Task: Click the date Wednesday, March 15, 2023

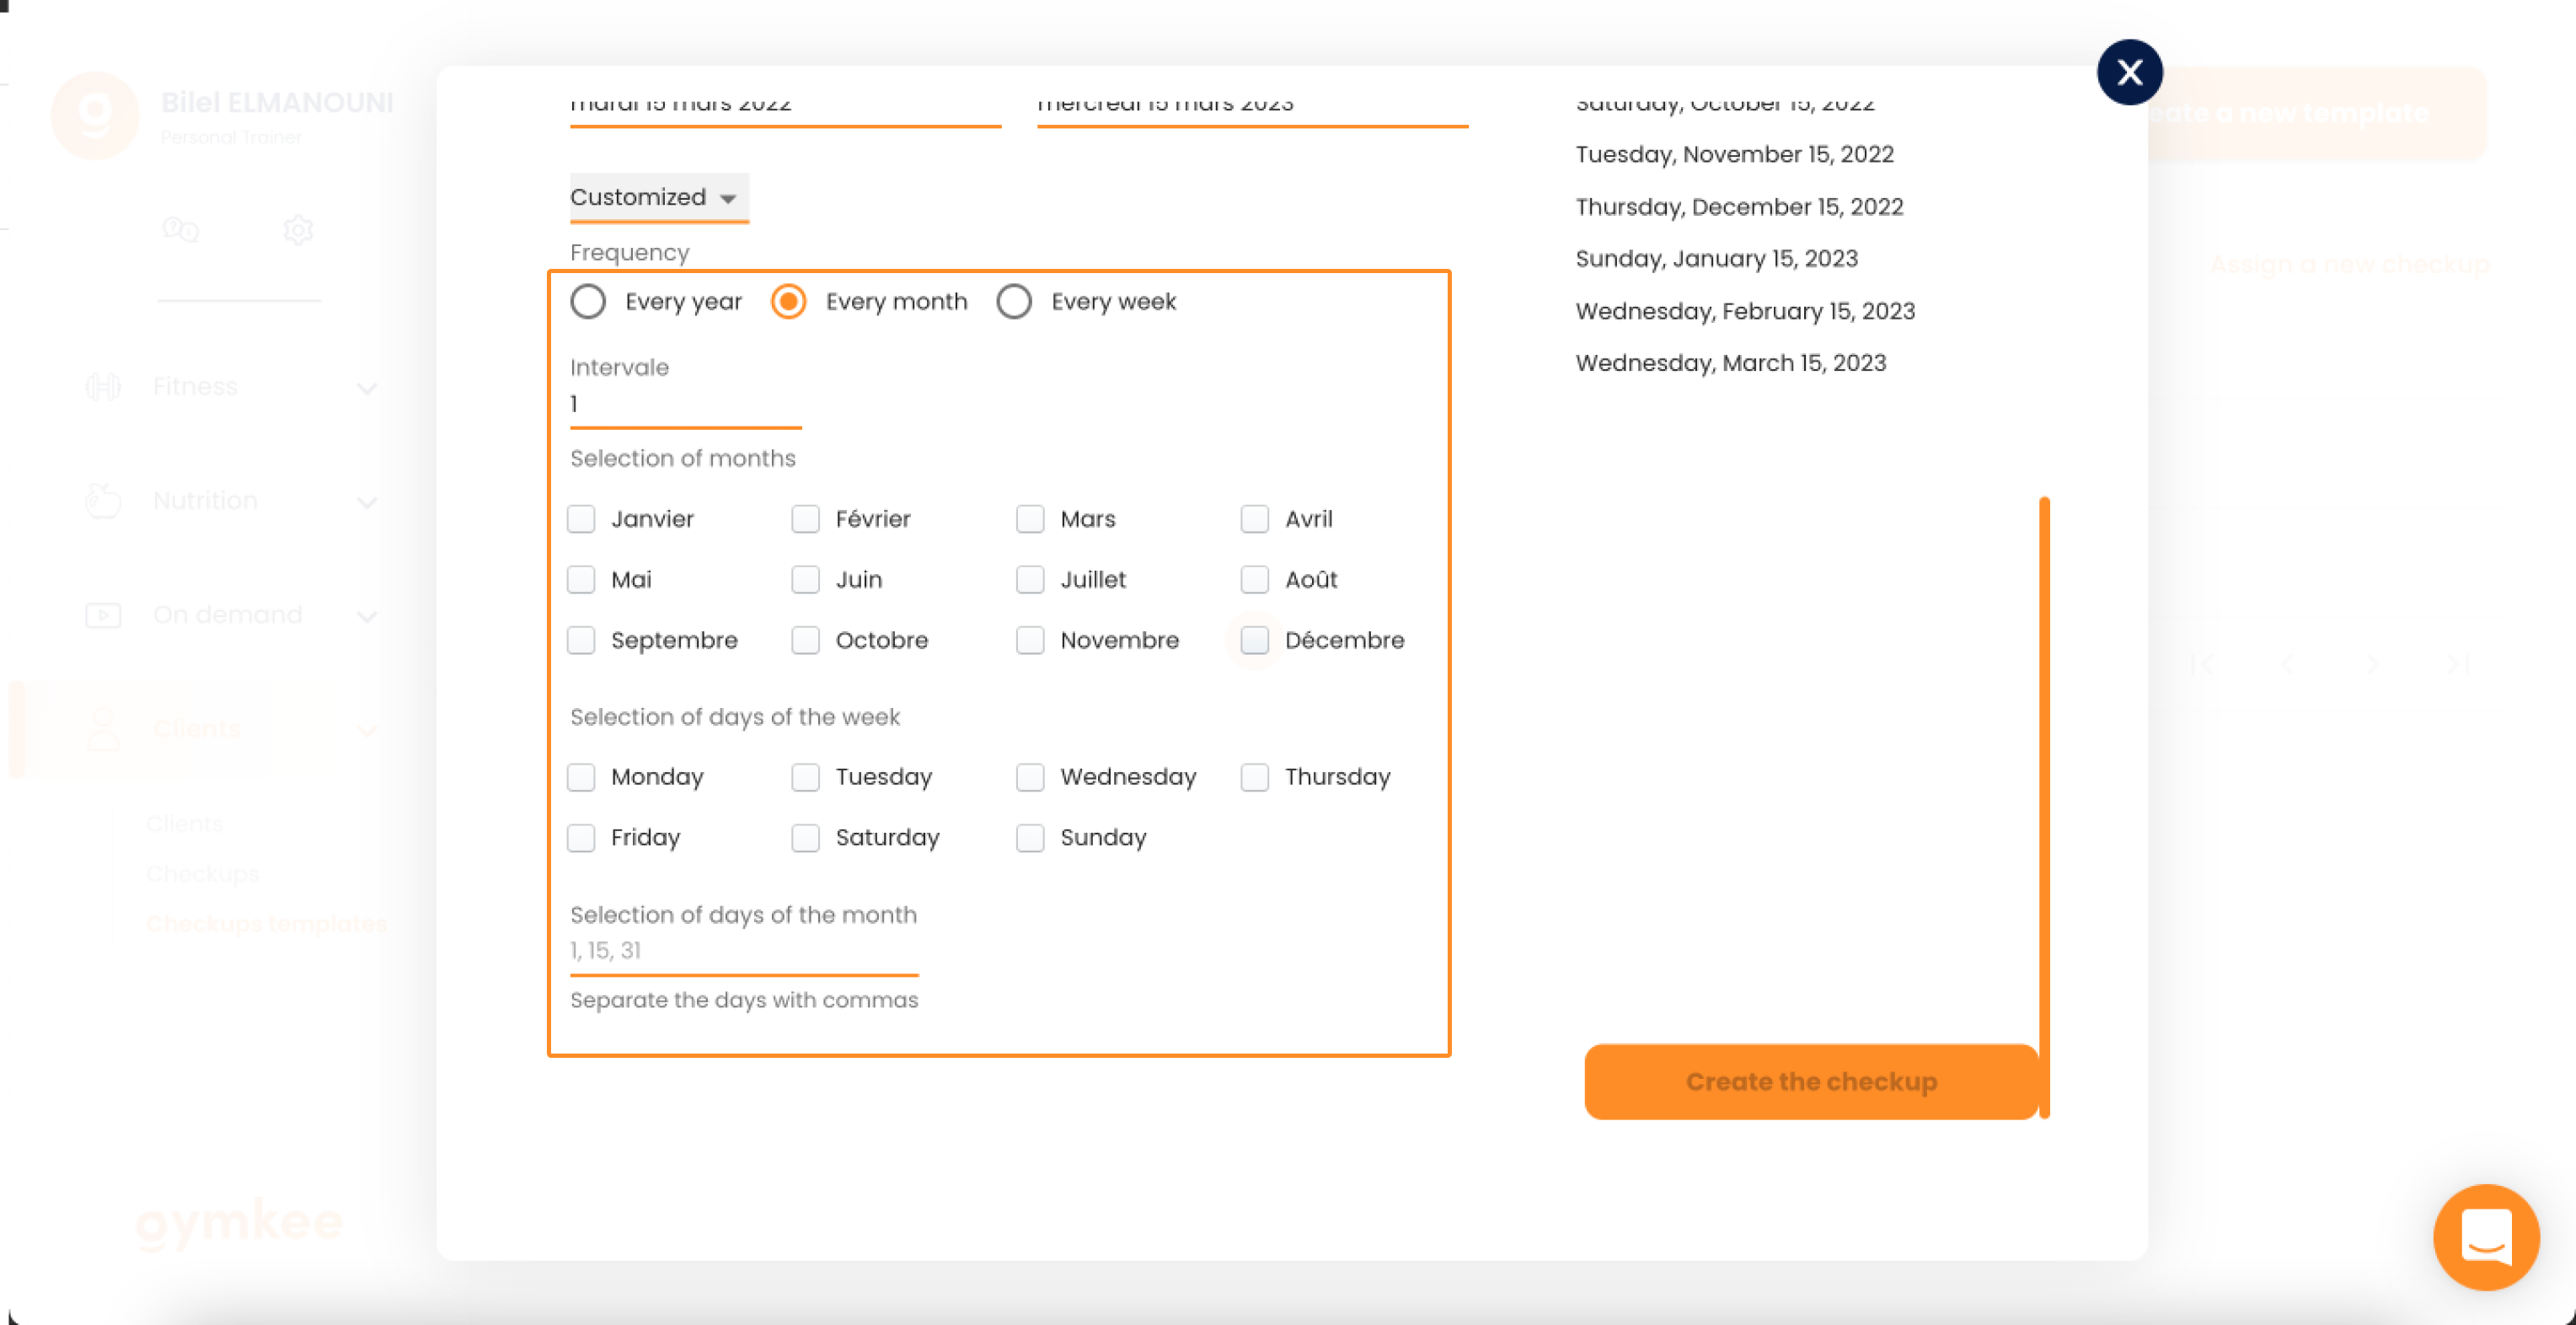Action: 1731,363
